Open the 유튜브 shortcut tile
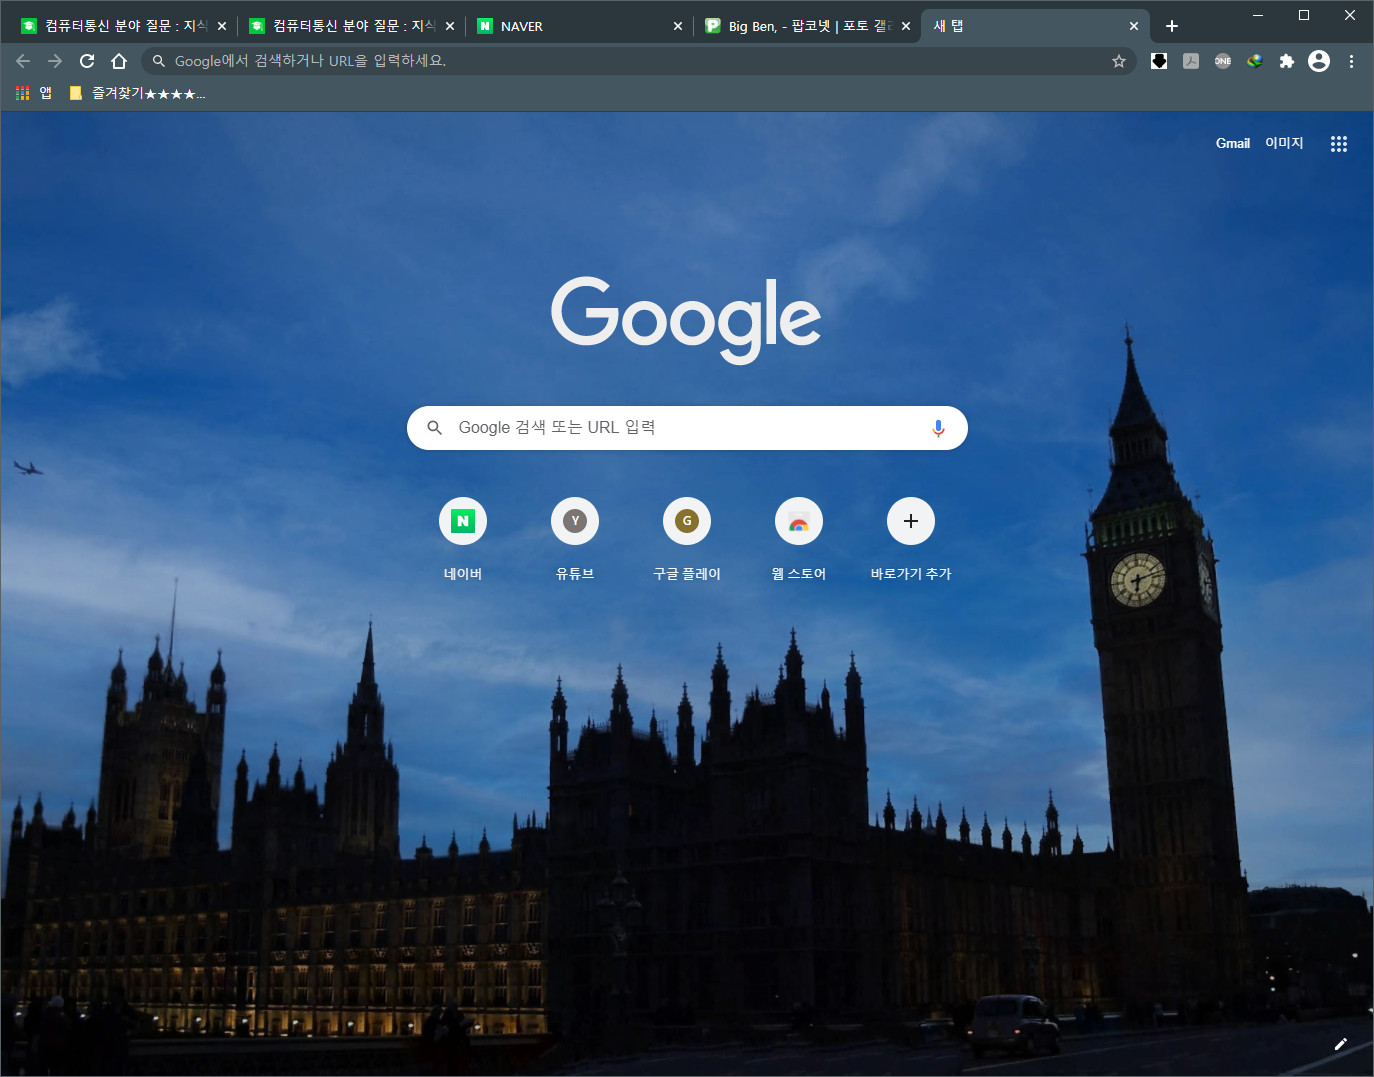 (x=575, y=540)
